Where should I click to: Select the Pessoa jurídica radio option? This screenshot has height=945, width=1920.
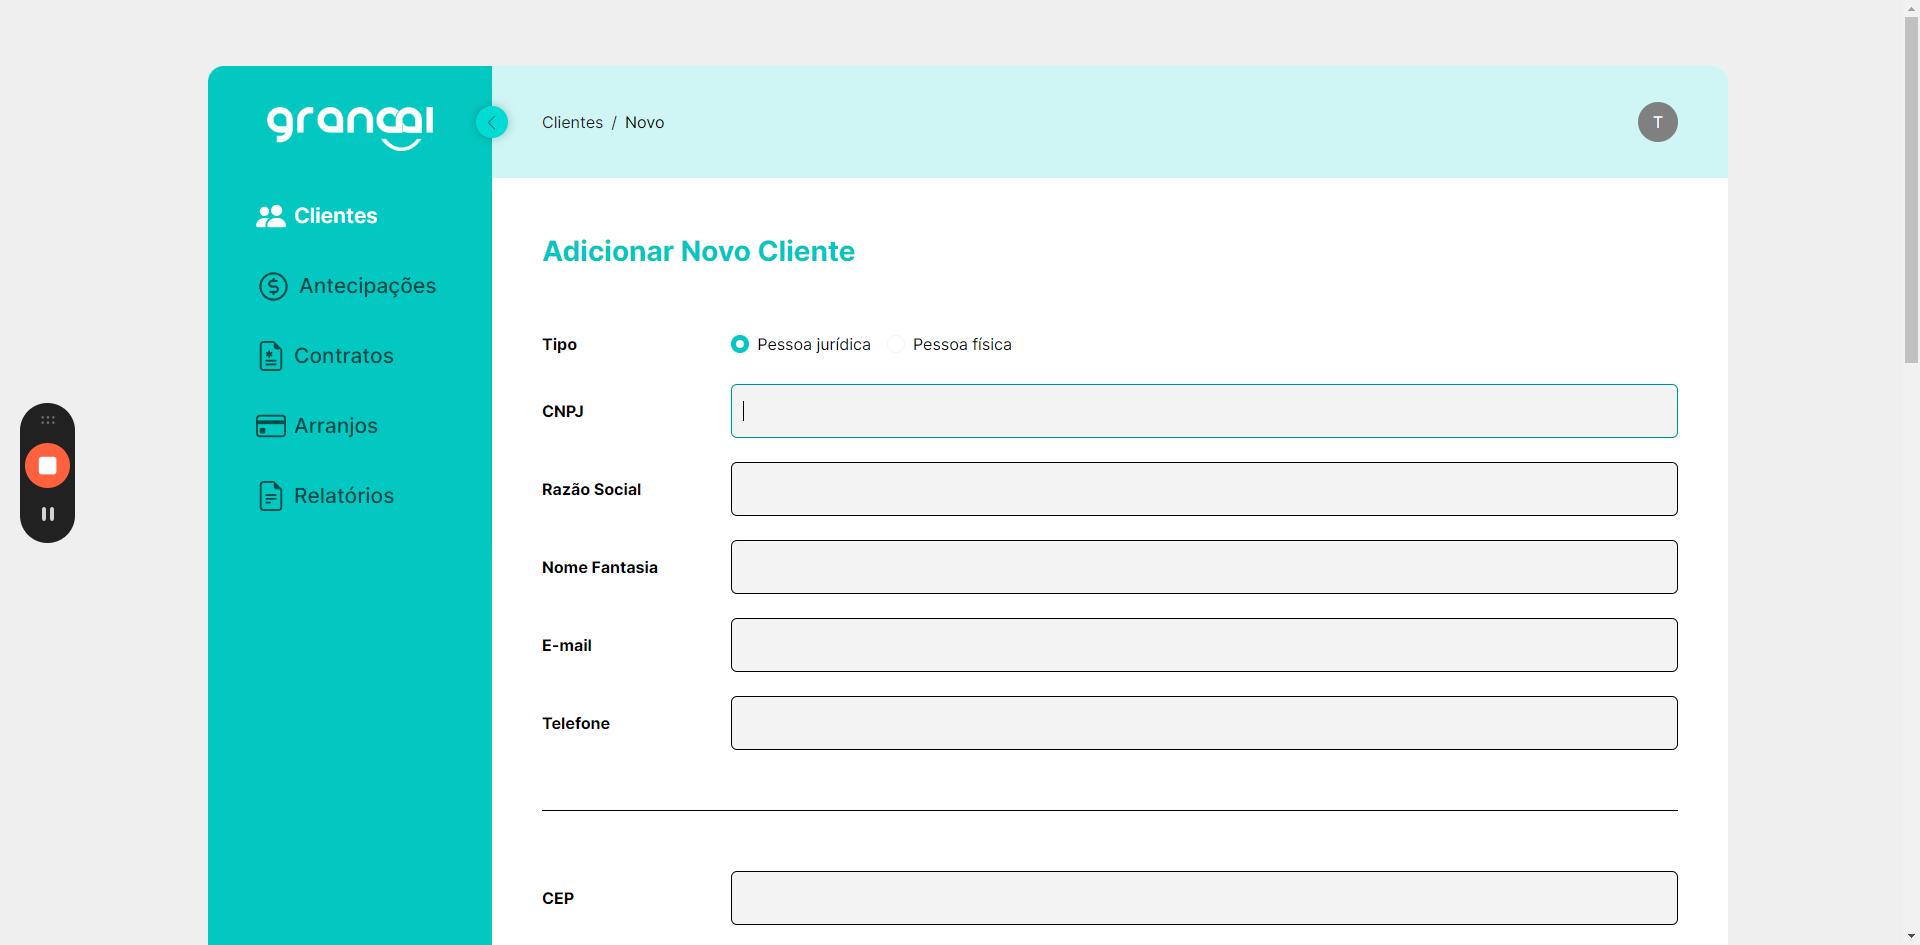click(x=740, y=344)
